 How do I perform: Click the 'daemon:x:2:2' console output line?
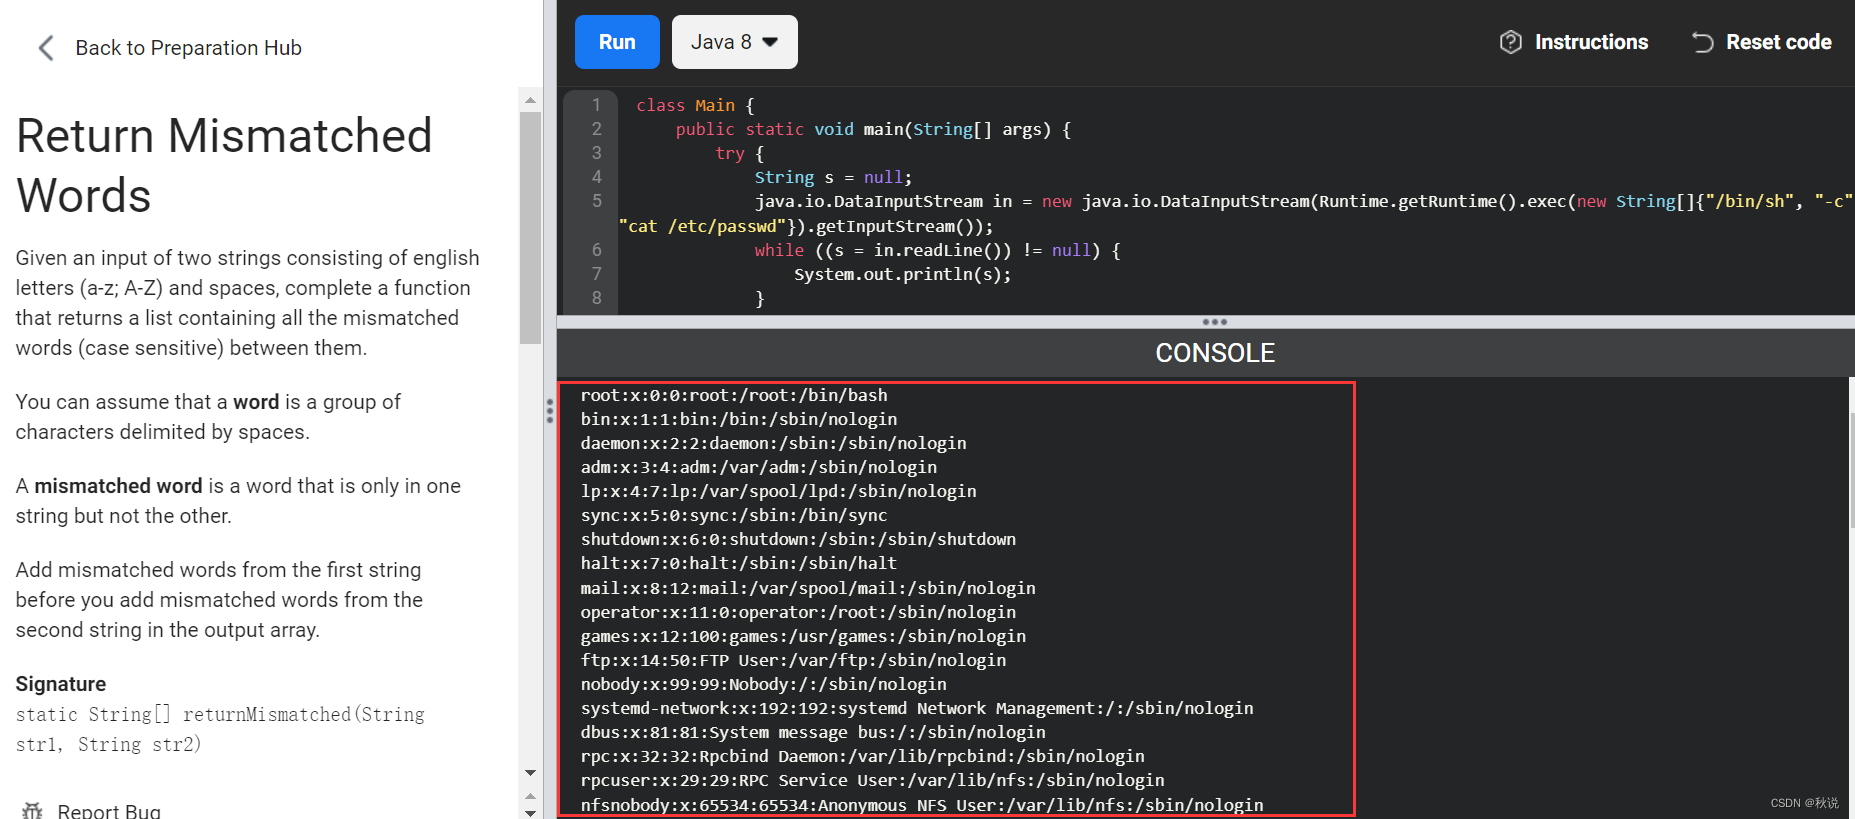pyautogui.click(x=773, y=443)
